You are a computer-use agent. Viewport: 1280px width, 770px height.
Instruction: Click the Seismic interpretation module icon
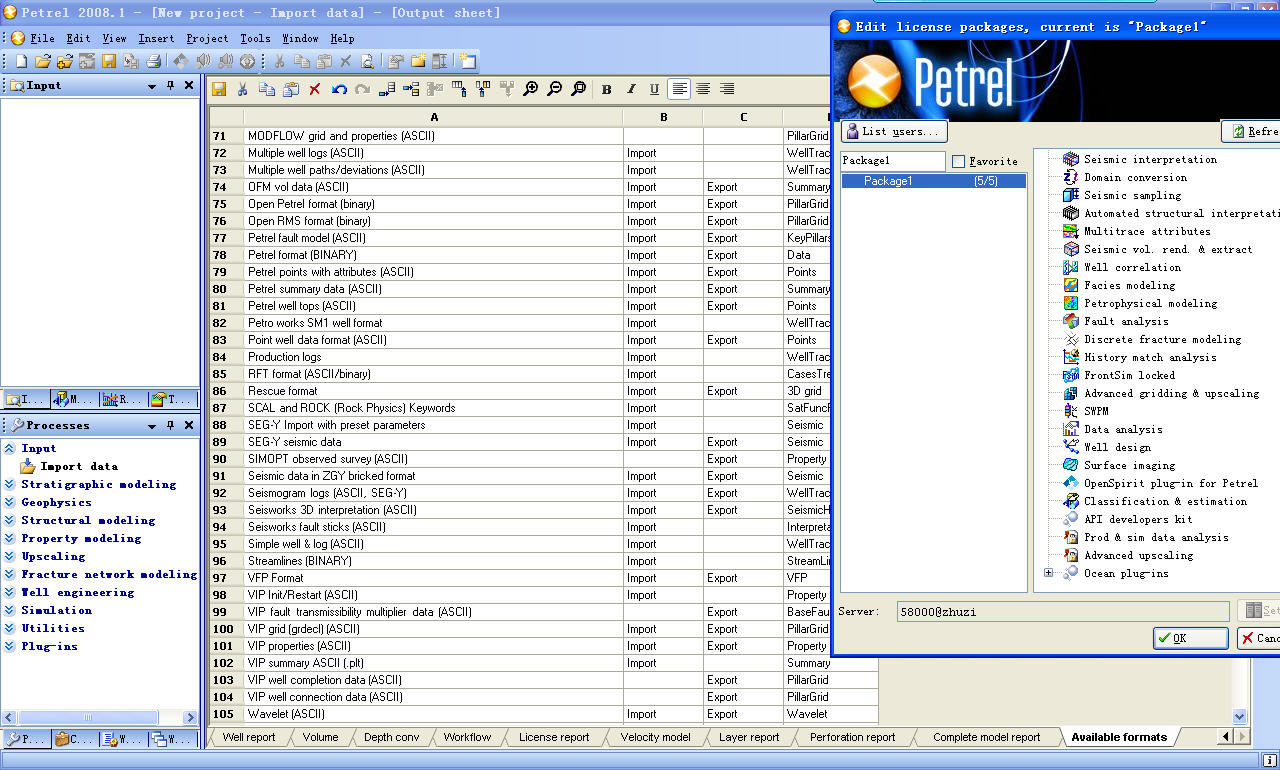[x=1071, y=159]
